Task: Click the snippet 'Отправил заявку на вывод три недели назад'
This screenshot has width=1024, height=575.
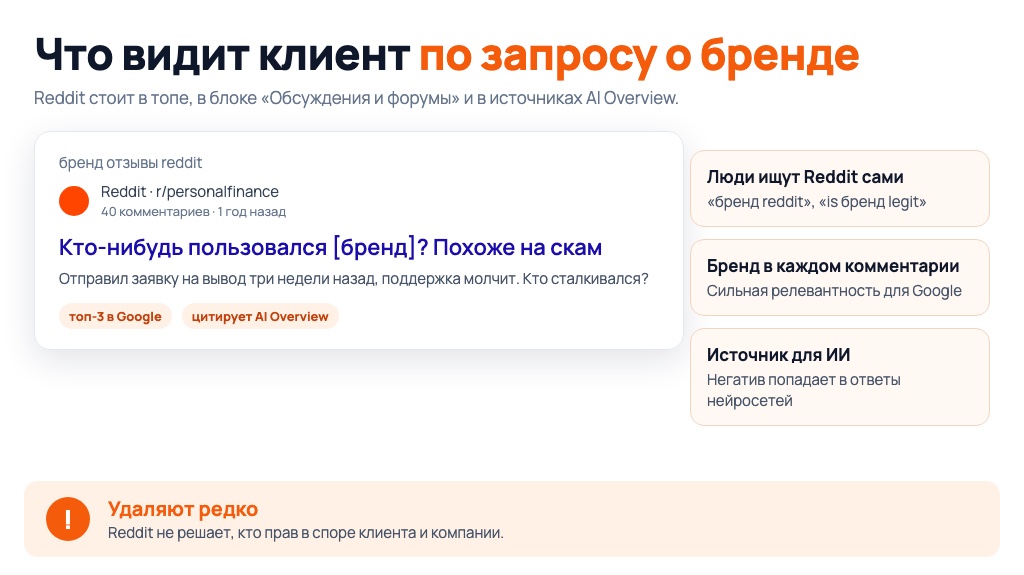Action: coord(353,279)
